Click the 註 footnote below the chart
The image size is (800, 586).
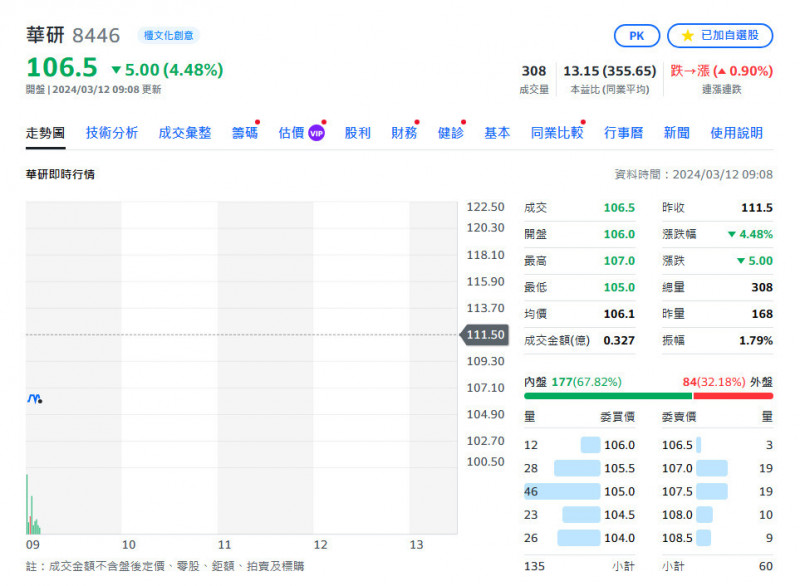165,567
